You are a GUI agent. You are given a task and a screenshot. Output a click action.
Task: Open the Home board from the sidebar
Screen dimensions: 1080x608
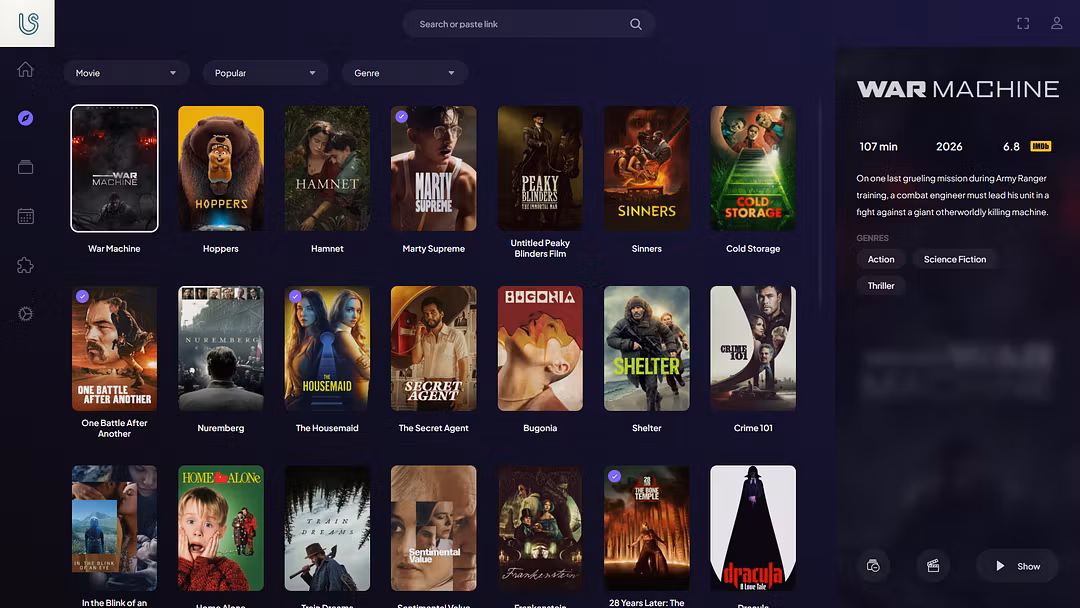coord(26,69)
